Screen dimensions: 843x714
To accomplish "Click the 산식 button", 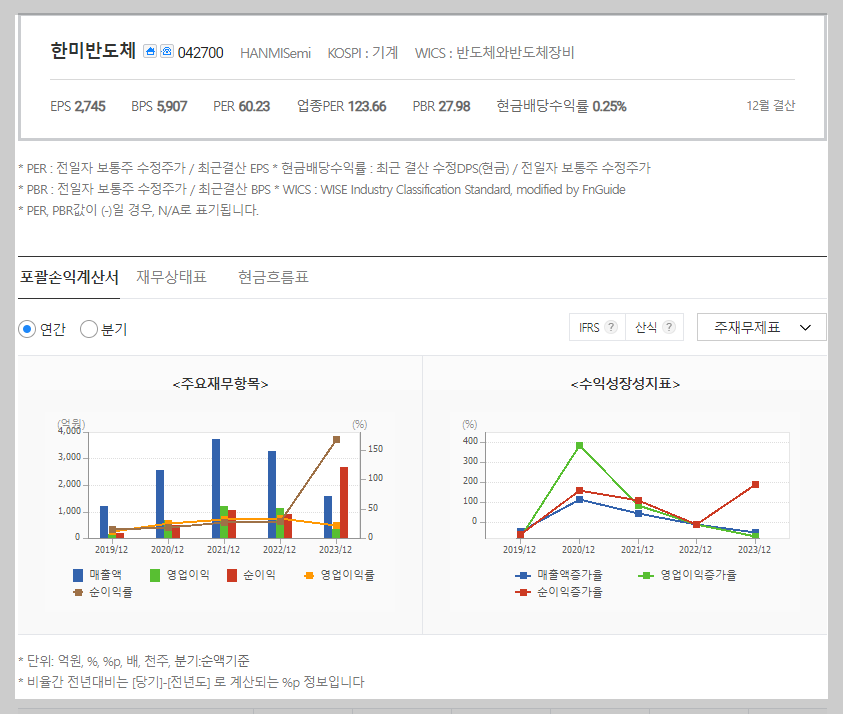I will [655, 327].
